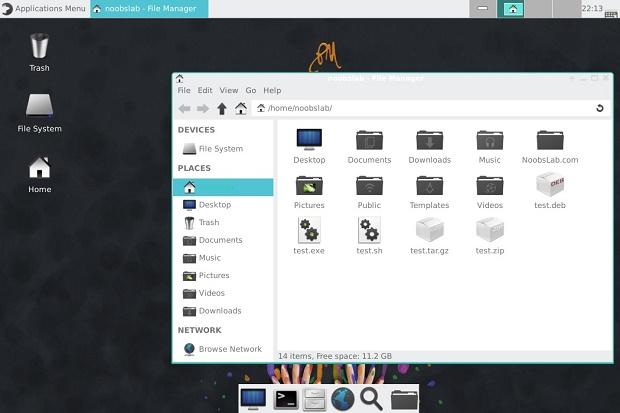This screenshot has width=620, height=413.
Task: Select the test.exe file
Action: (x=309, y=237)
